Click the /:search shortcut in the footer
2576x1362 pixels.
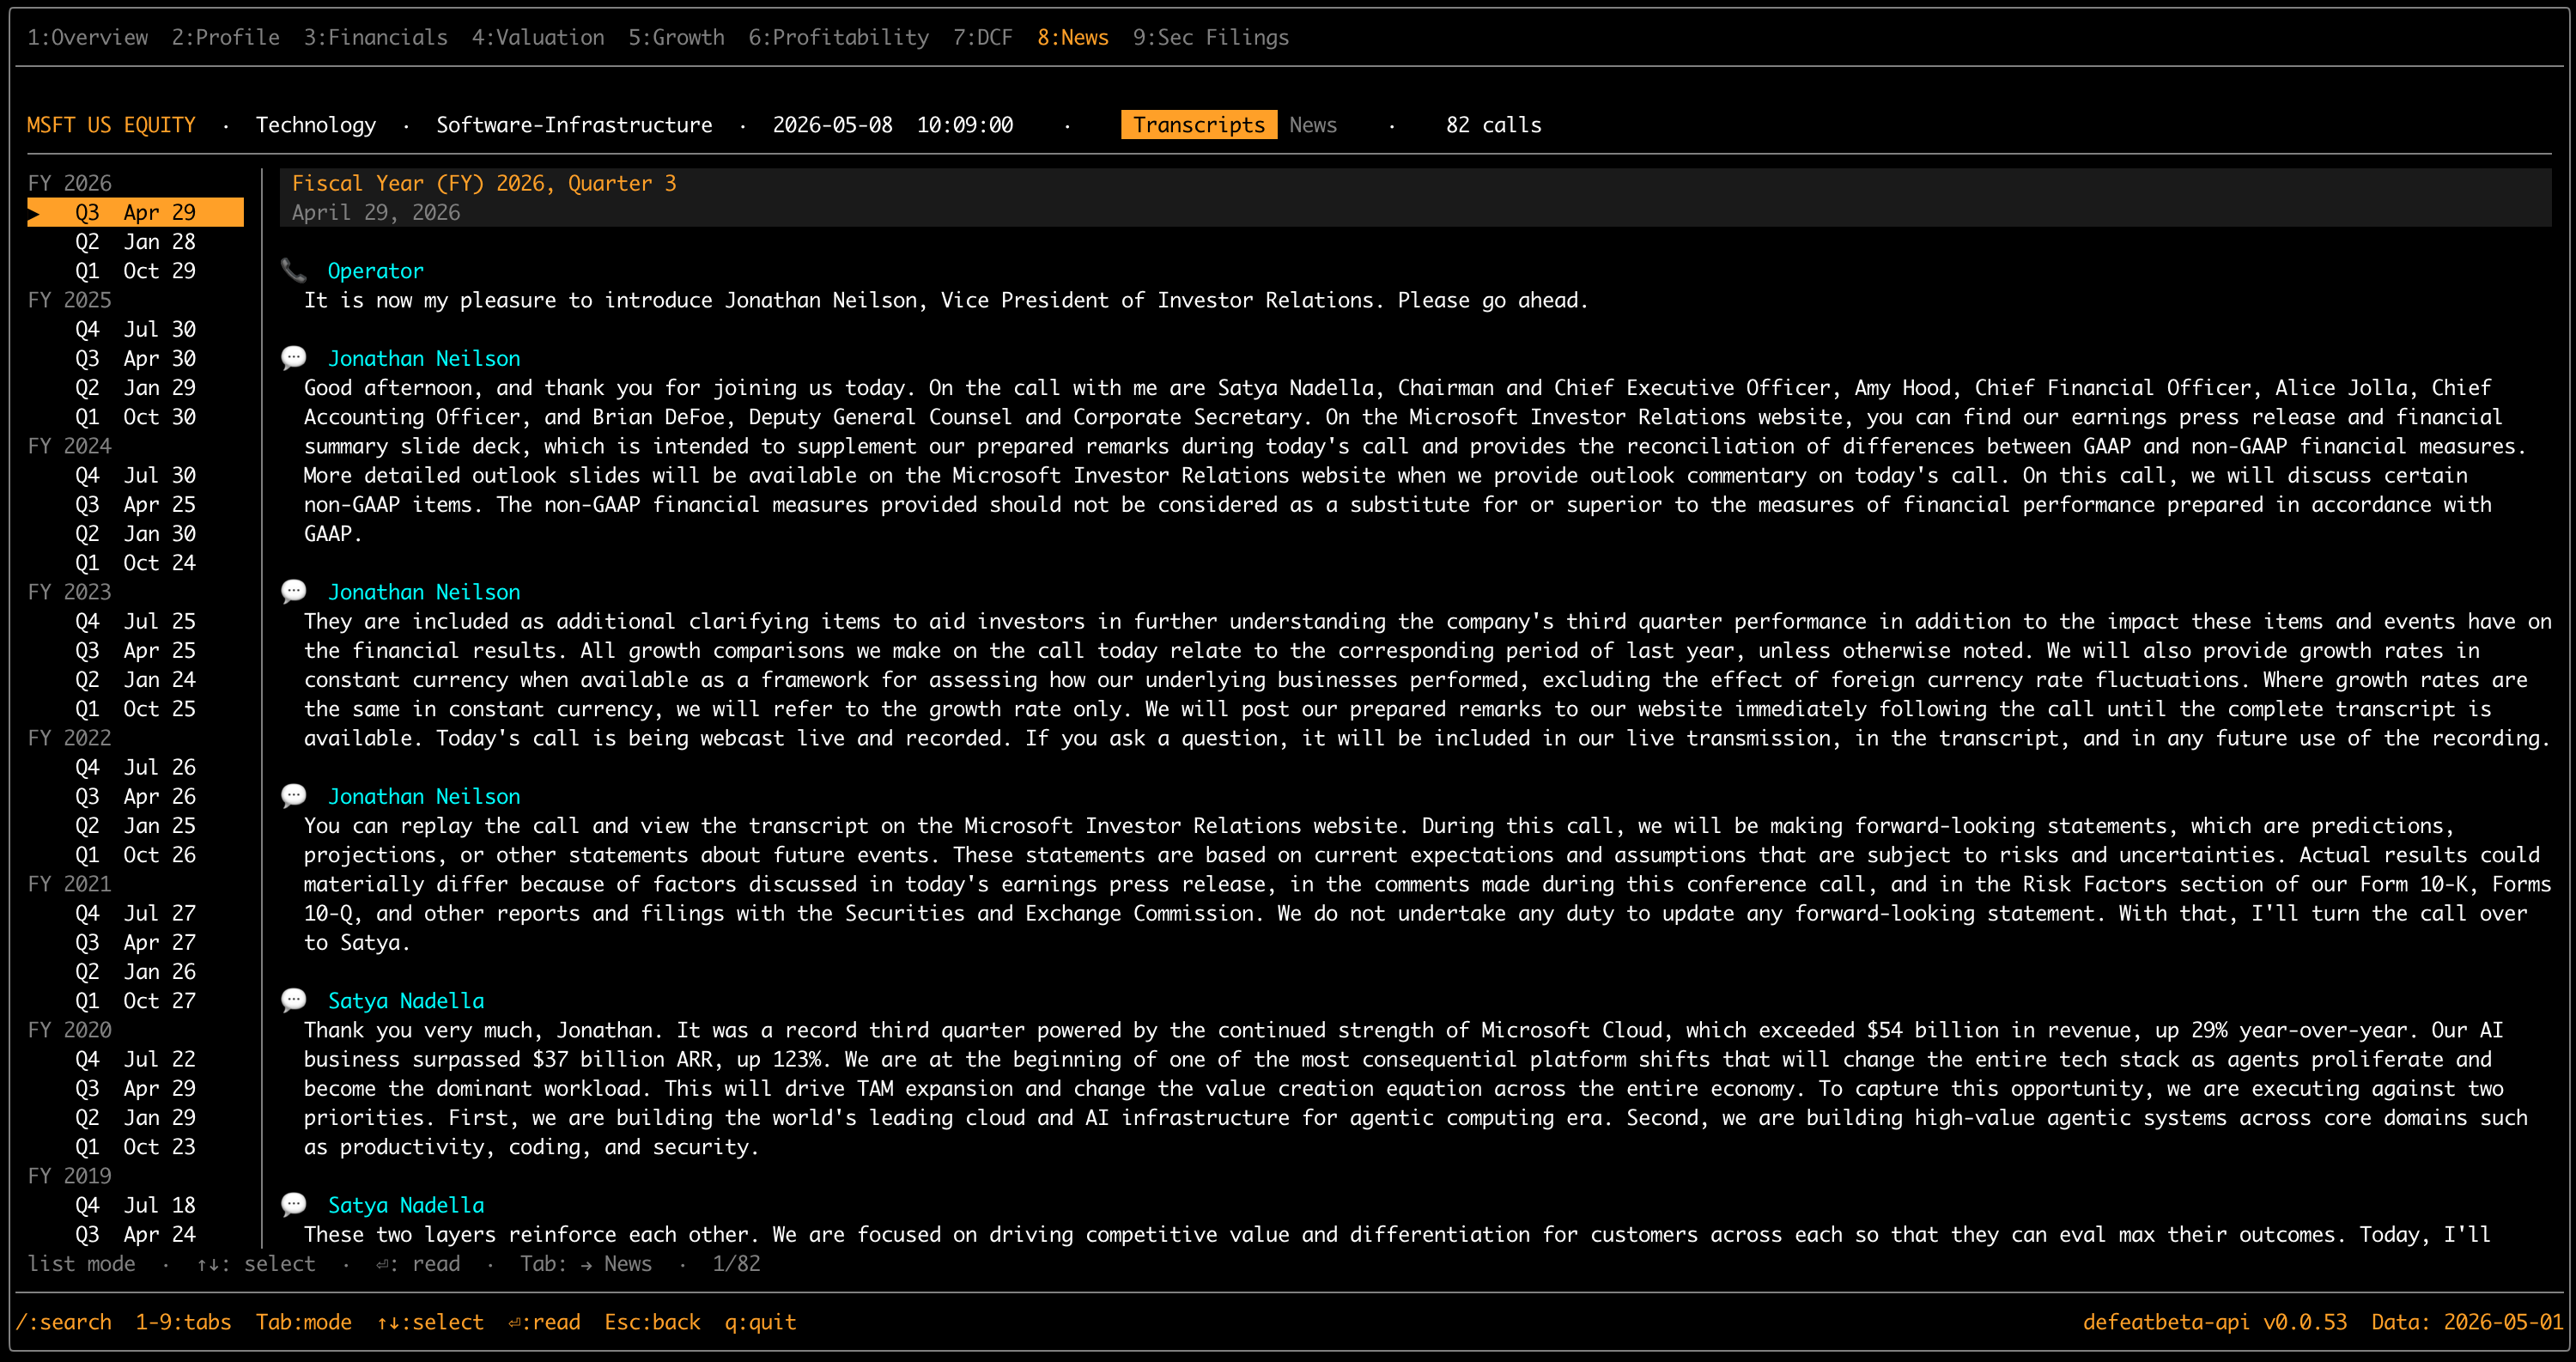tap(63, 1322)
